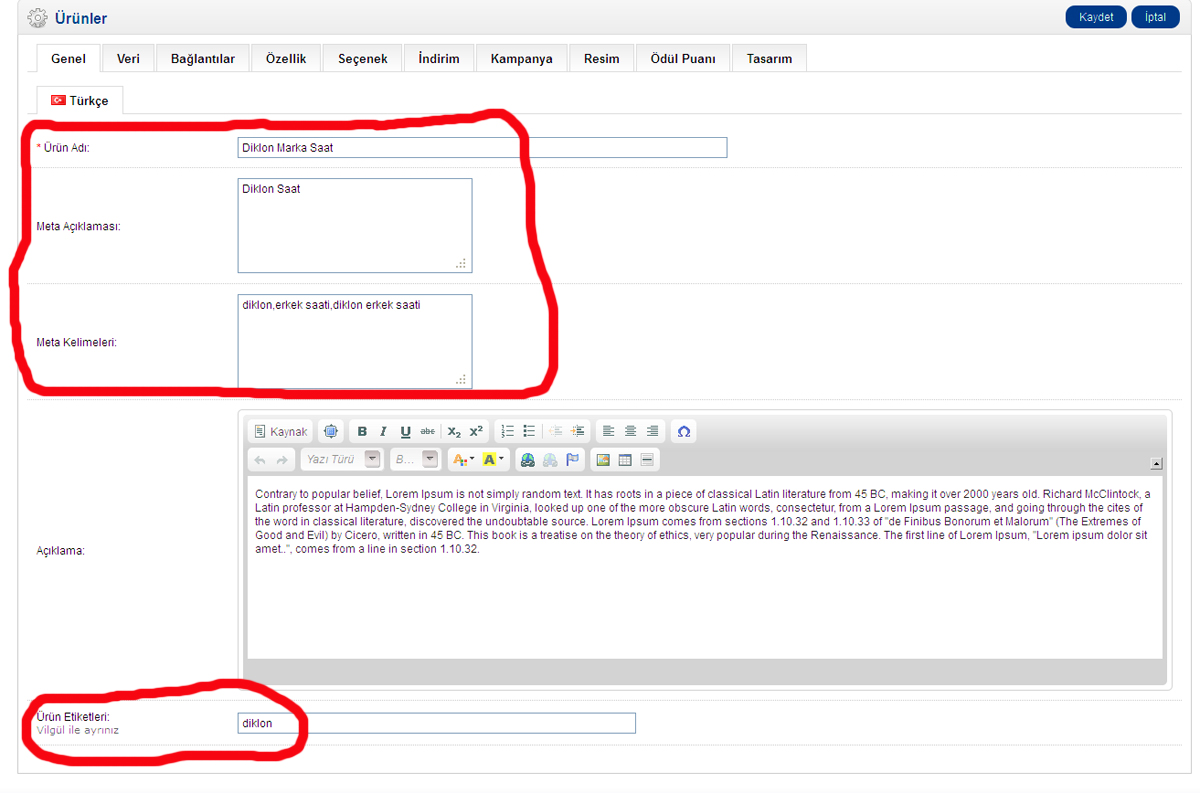Click the Ürünler heading gear icon
Viewport: 1200px width, 793px height.
pyautogui.click(x=36, y=18)
